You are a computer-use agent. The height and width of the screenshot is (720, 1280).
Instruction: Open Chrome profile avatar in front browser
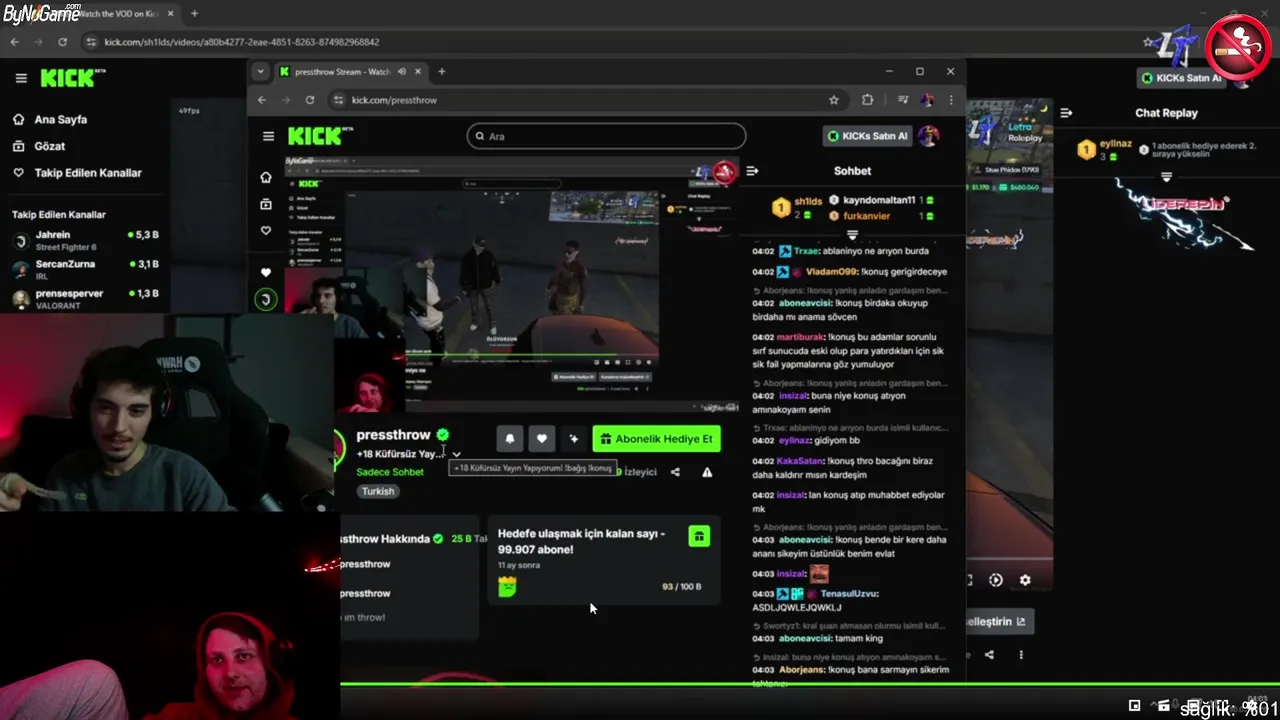click(928, 100)
